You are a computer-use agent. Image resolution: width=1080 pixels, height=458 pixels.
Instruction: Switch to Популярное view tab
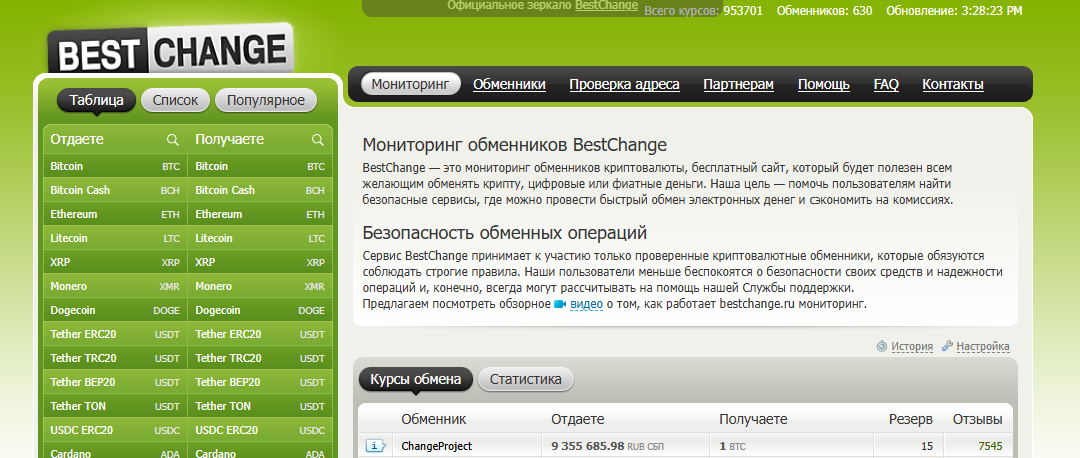coord(266,101)
